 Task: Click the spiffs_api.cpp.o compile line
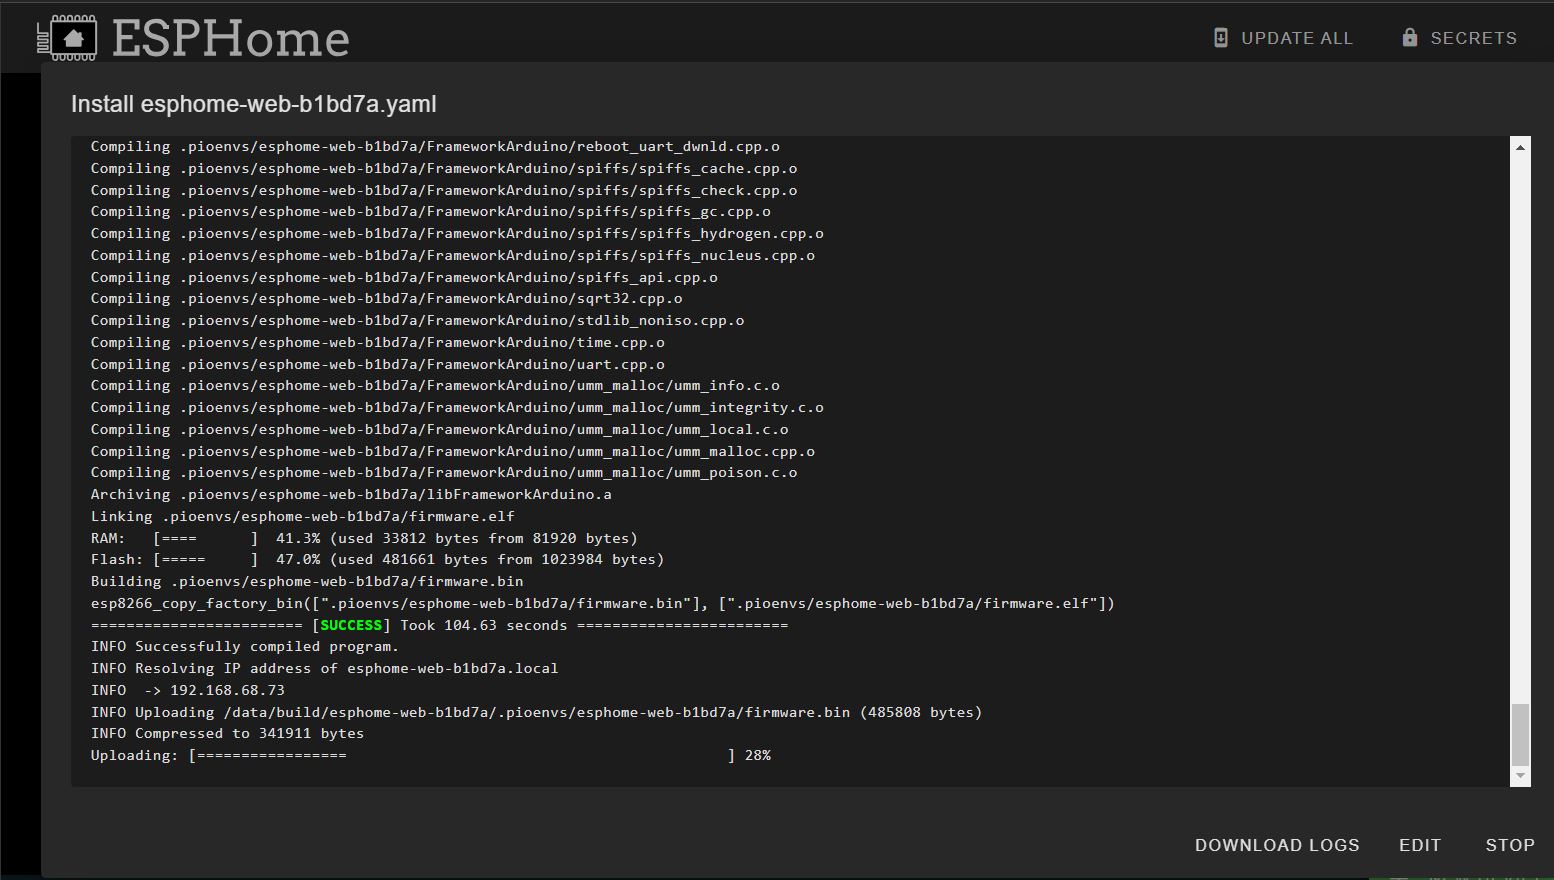coord(404,278)
